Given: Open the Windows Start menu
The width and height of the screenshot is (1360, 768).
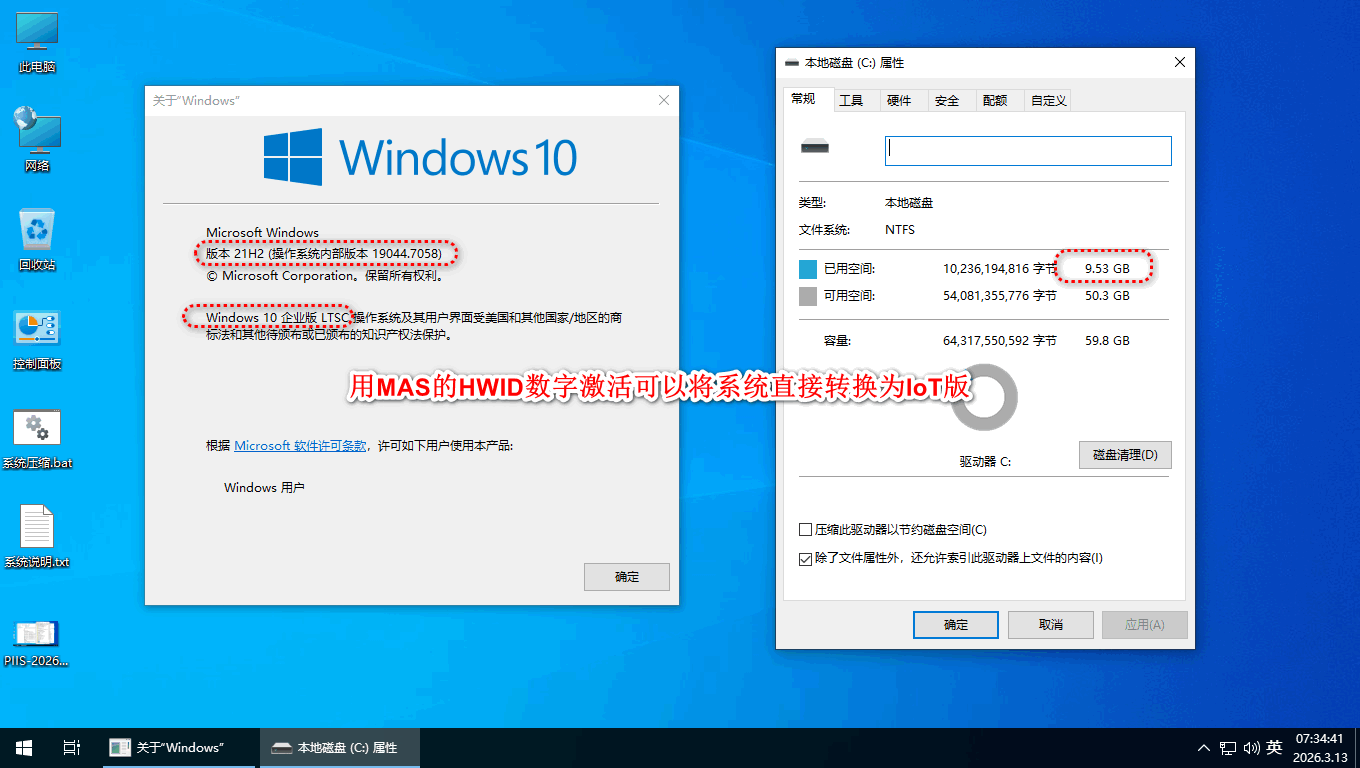Looking at the screenshot, I should click(x=24, y=748).
